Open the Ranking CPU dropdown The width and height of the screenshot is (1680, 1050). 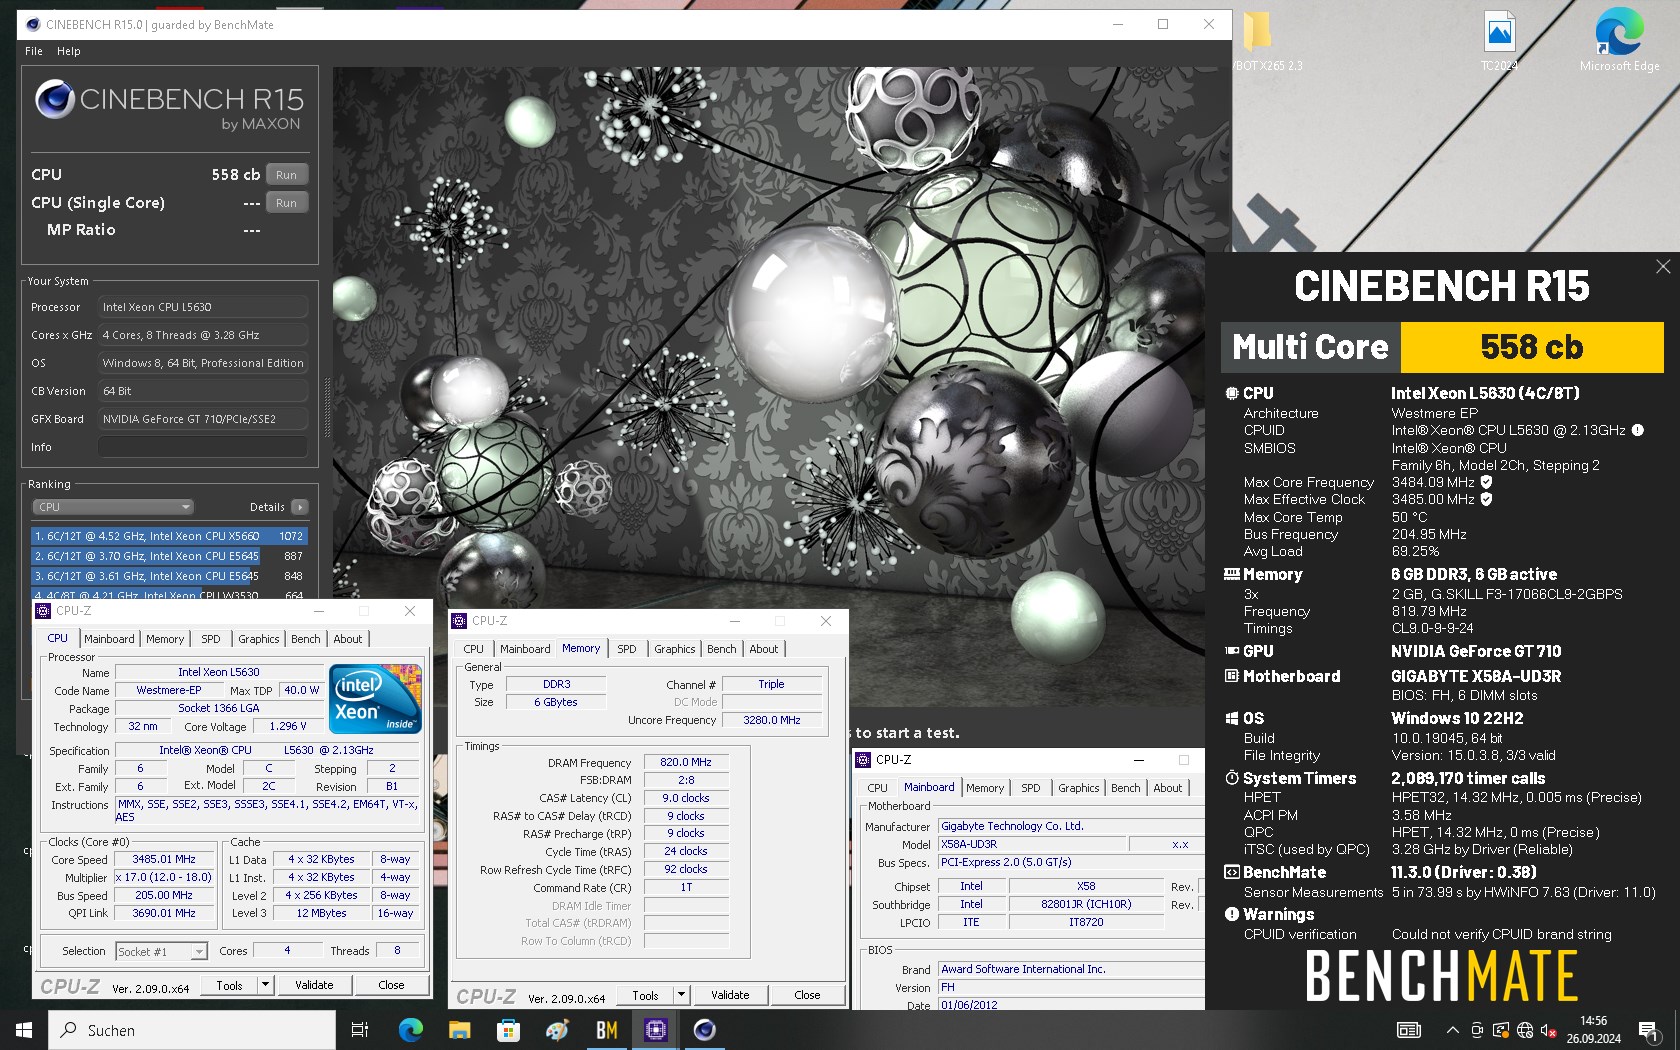coord(113,507)
